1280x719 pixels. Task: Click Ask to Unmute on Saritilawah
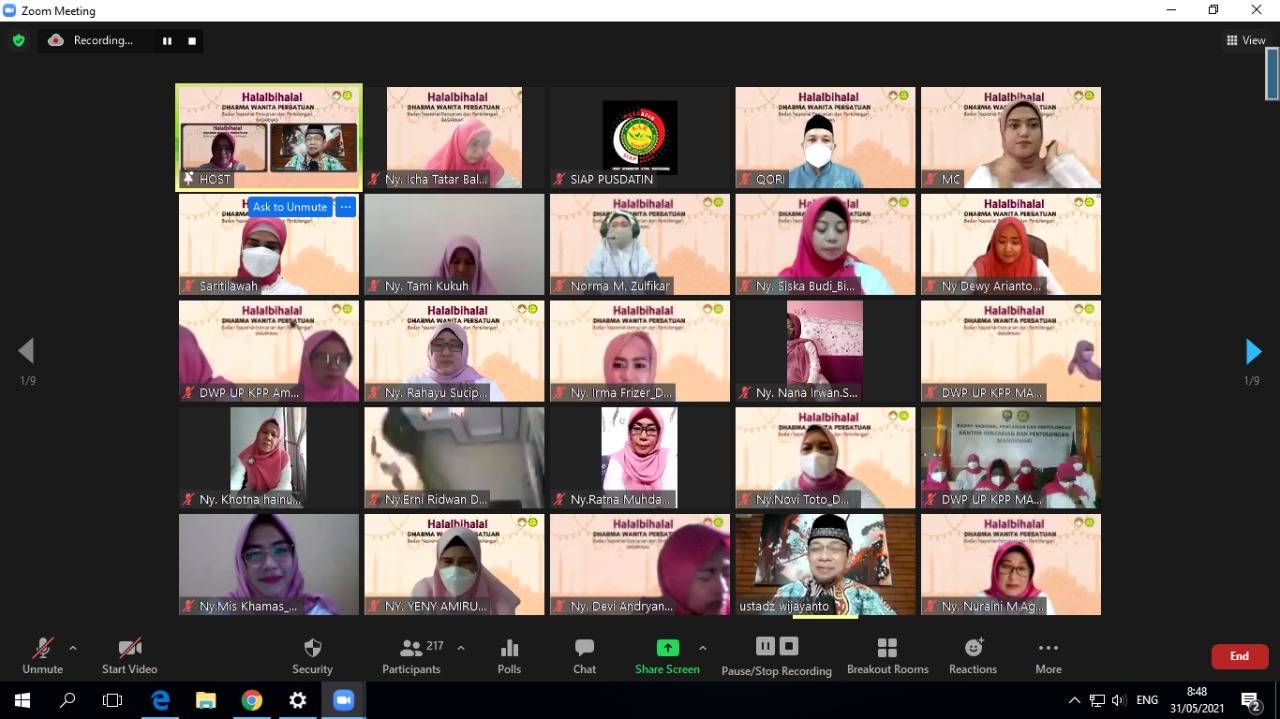[290, 207]
